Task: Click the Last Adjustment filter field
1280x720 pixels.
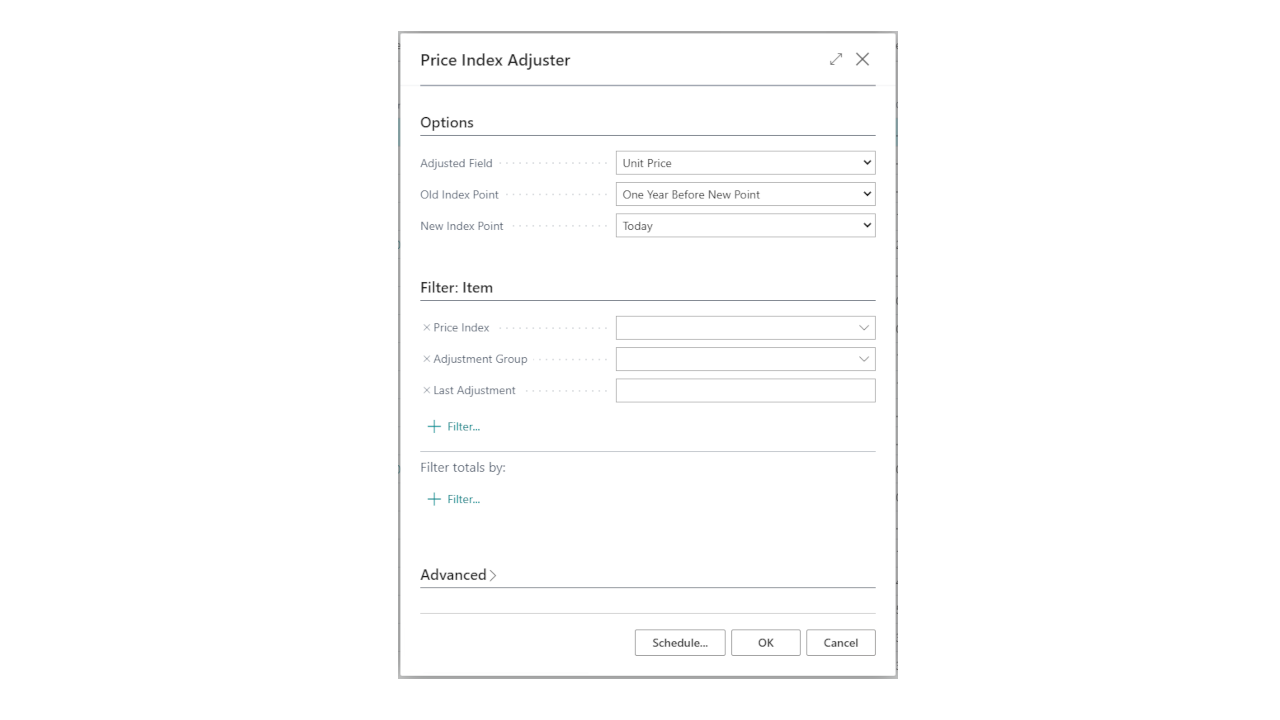Action: (745, 390)
